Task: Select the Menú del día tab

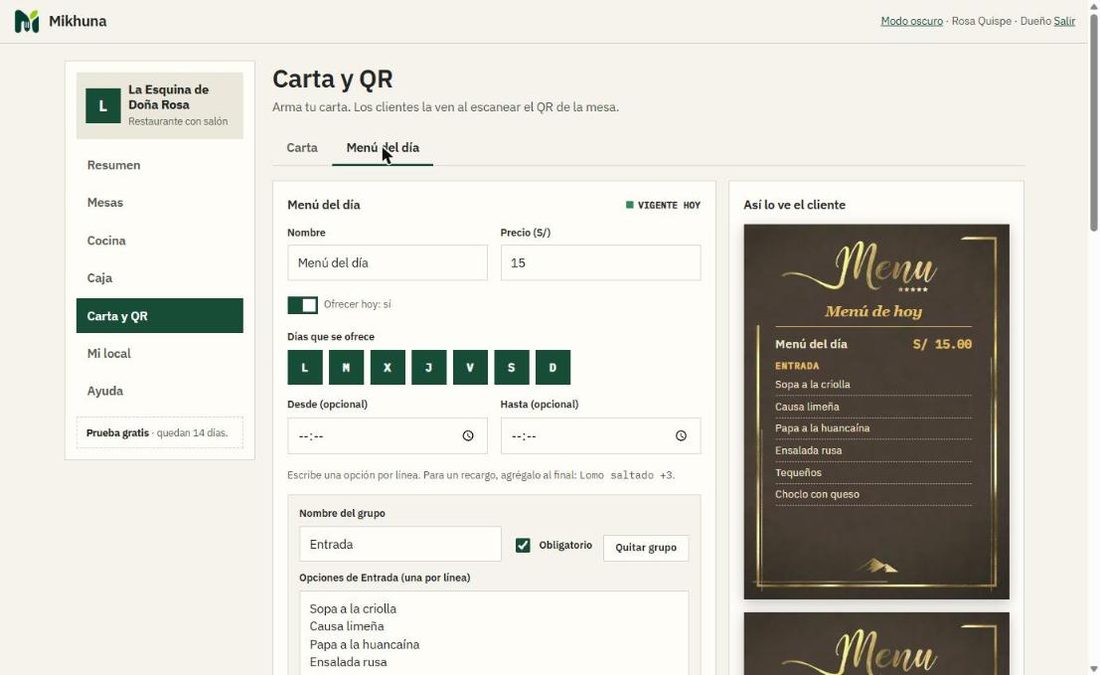Action: [x=382, y=148]
